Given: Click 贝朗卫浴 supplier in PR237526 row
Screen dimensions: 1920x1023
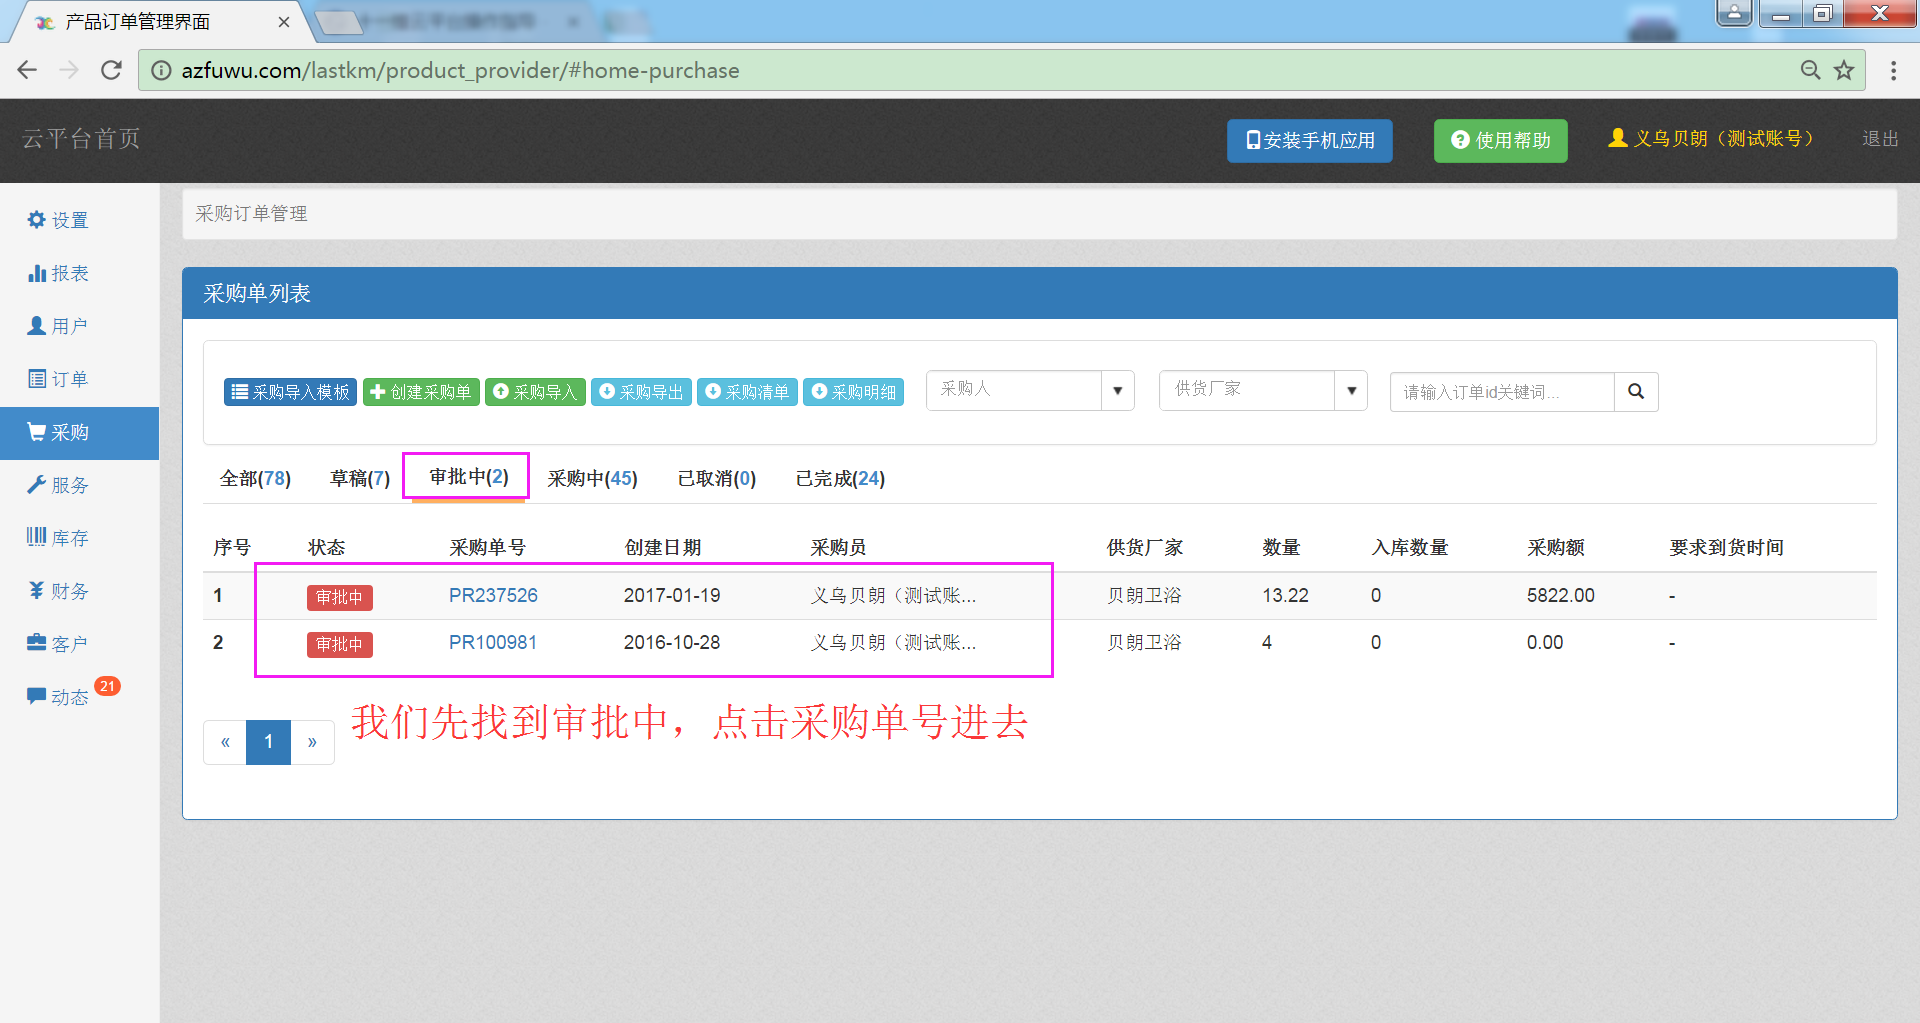Looking at the screenshot, I should pyautogui.click(x=1144, y=595).
